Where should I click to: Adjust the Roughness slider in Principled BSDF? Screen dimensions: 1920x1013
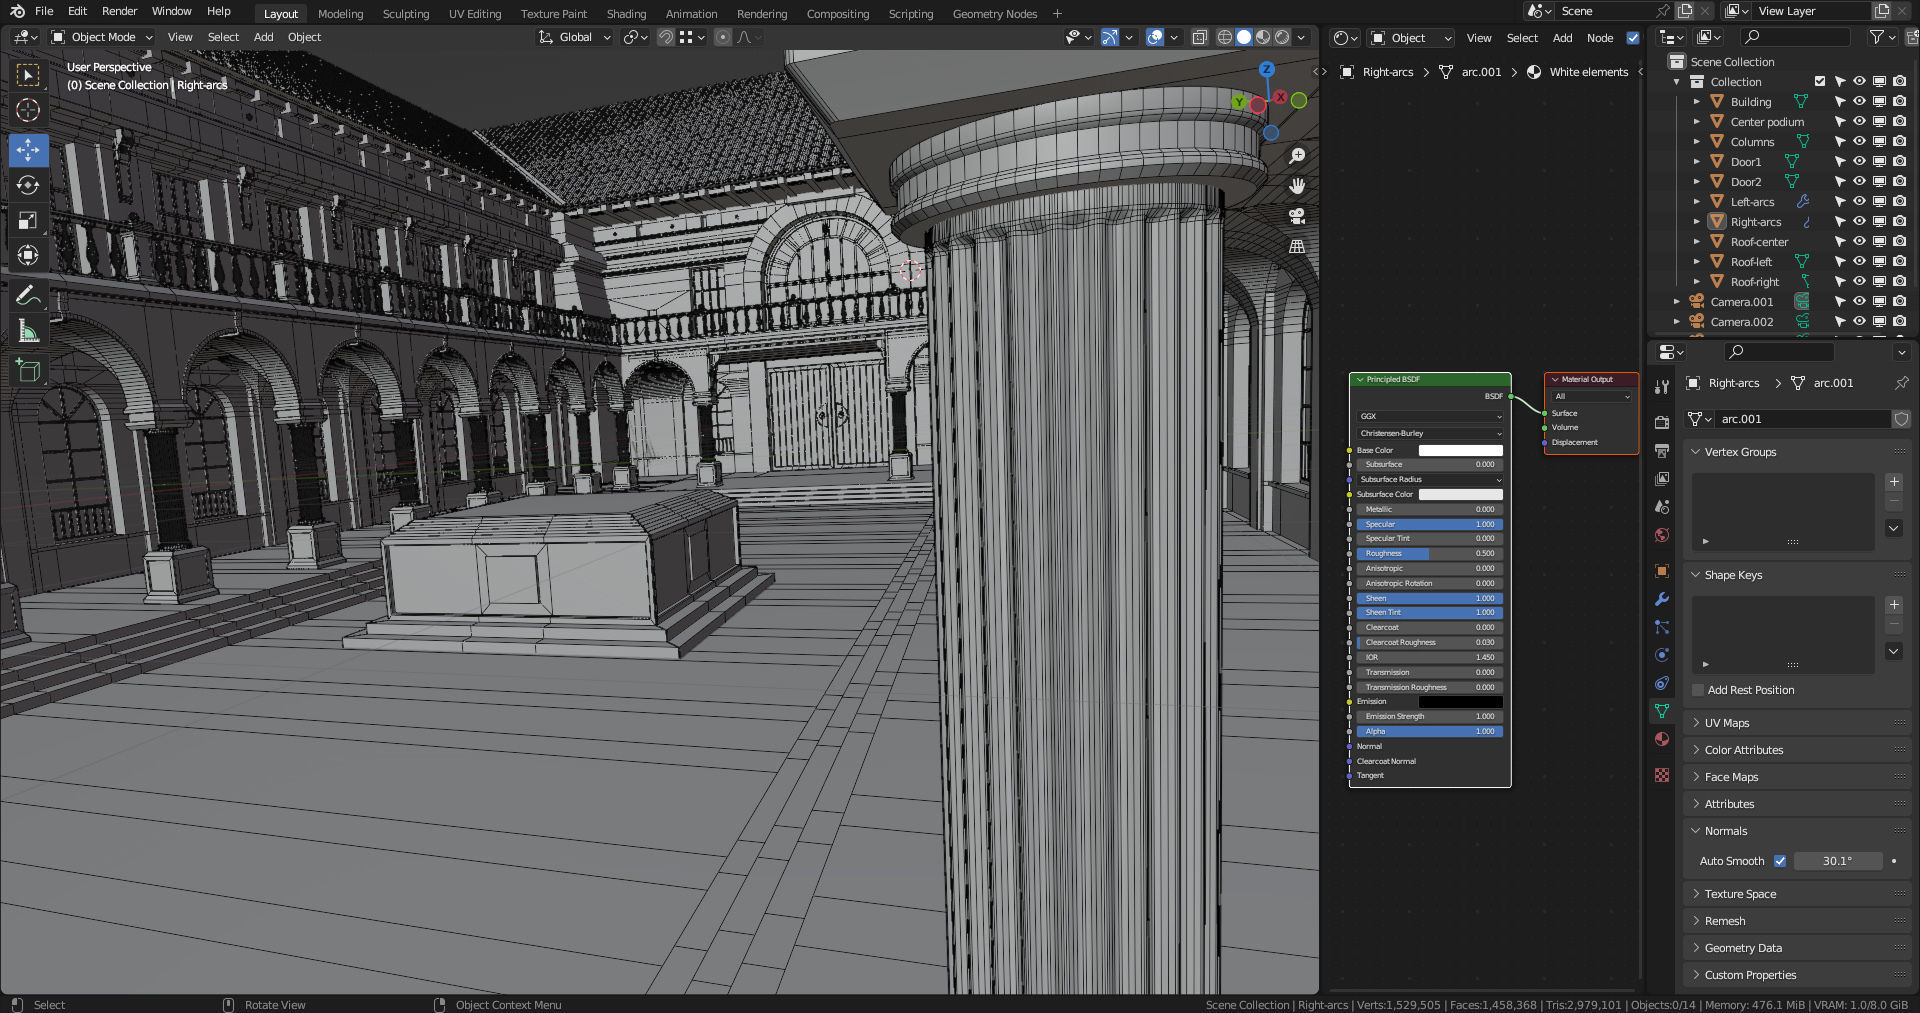coord(1430,553)
